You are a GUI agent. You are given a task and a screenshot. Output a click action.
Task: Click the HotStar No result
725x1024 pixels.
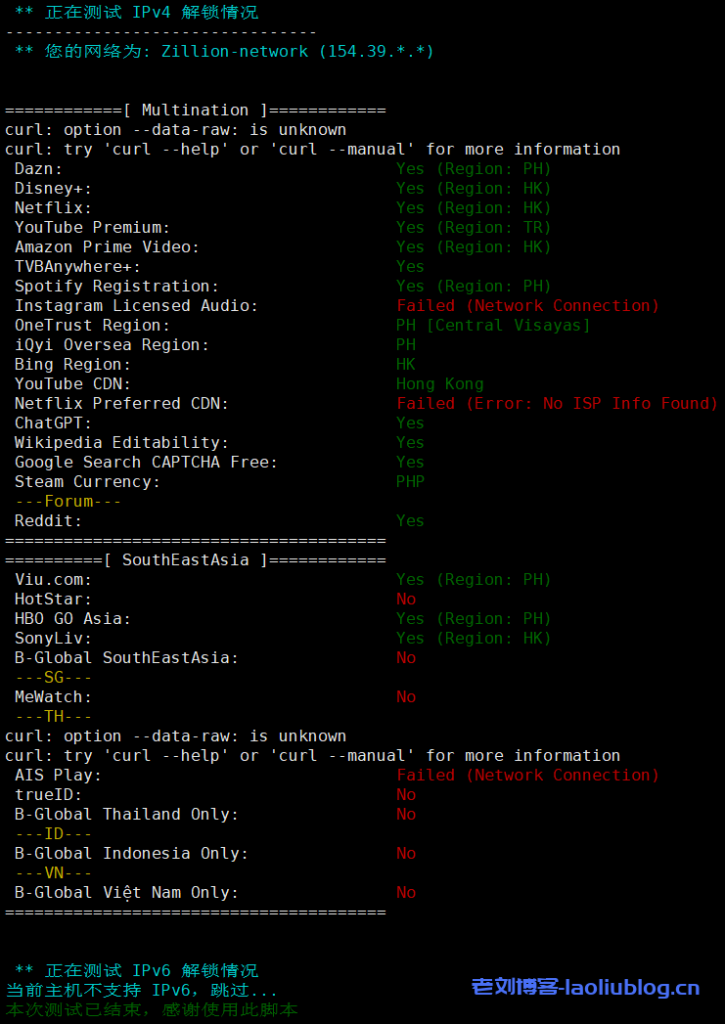click(406, 599)
